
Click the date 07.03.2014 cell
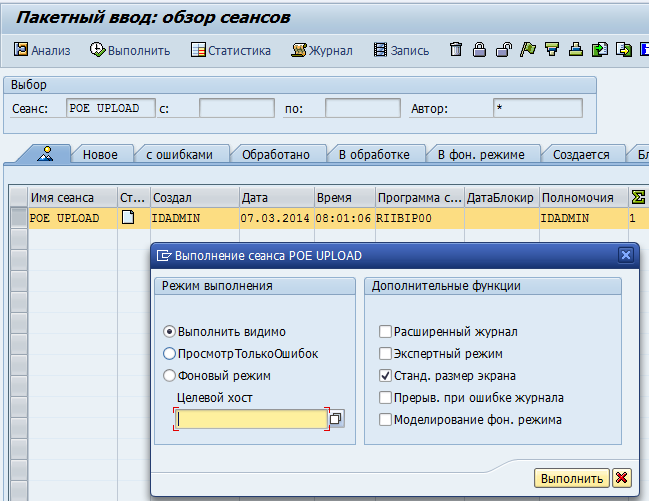(x=276, y=218)
